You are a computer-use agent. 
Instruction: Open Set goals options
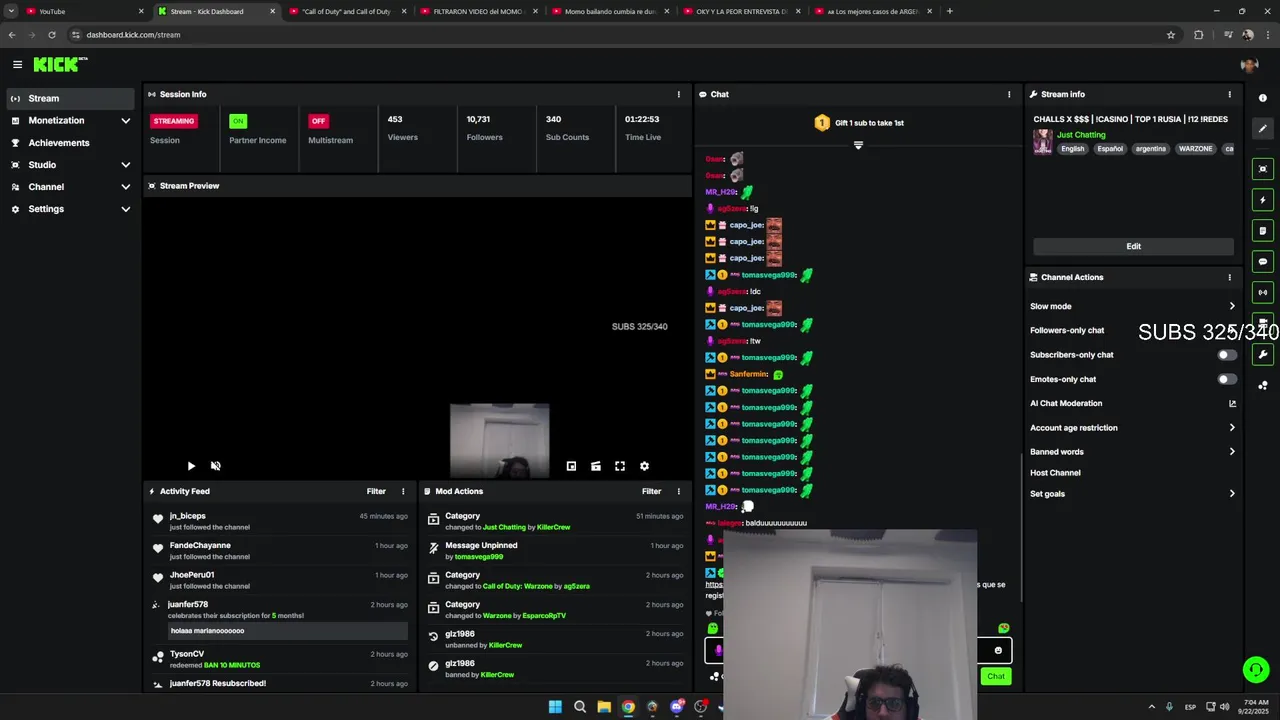point(1133,494)
